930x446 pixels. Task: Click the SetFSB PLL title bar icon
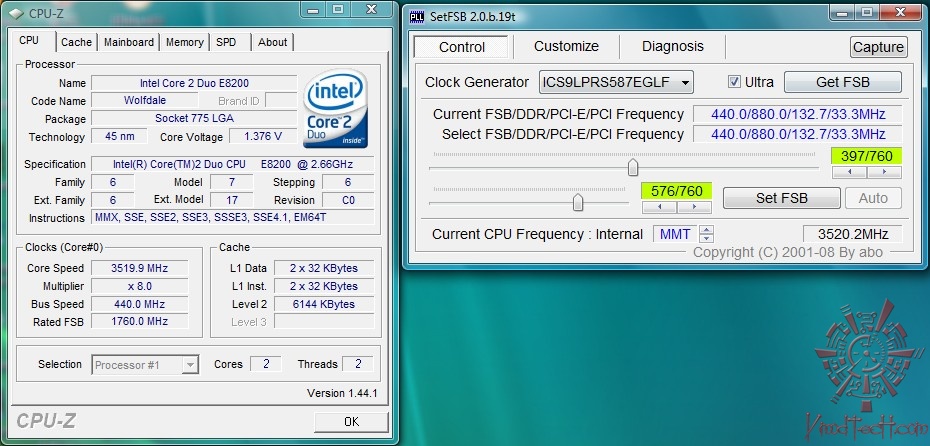417,17
